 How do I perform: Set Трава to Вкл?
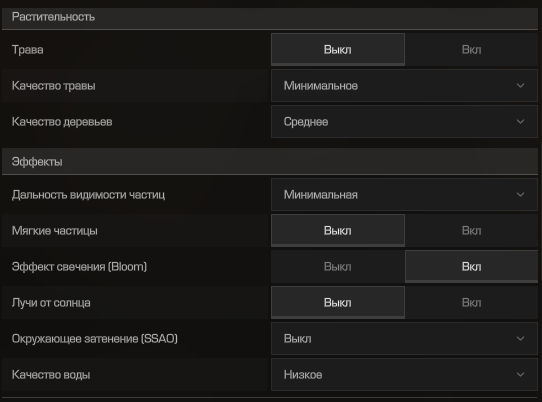(471, 49)
